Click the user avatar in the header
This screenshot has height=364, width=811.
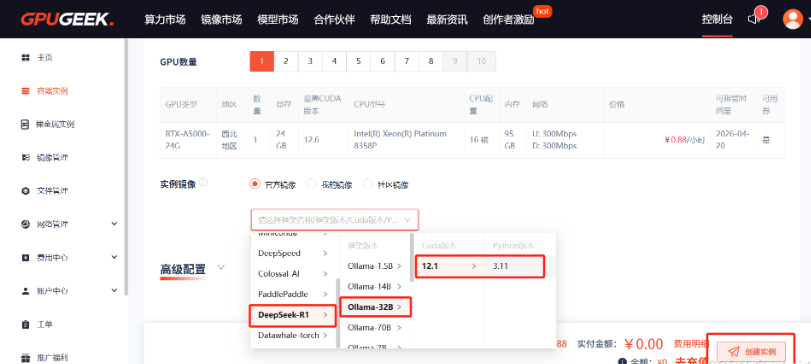[792, 19]
